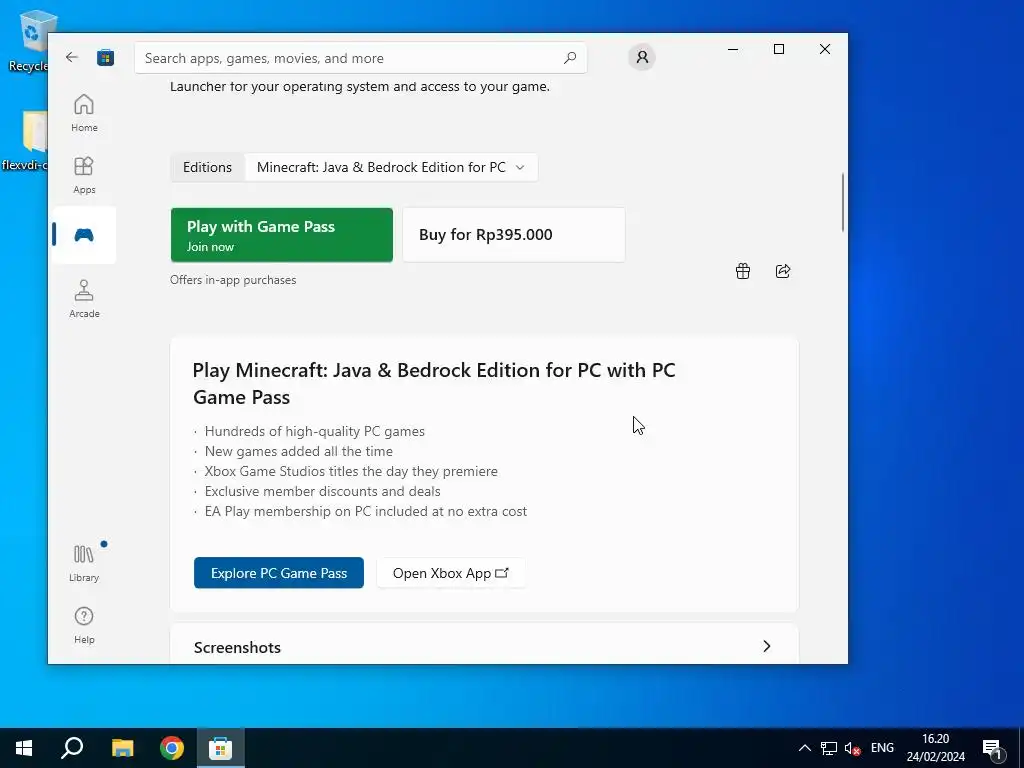
Task: Click 'Hundreds of high-quality PC games' text
Action: click(315, 431)
